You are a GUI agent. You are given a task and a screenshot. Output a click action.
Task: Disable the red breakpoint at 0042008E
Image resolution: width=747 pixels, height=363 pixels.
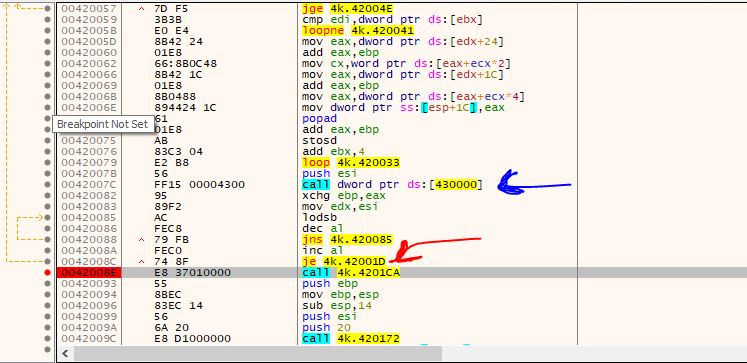click(47, 272)
